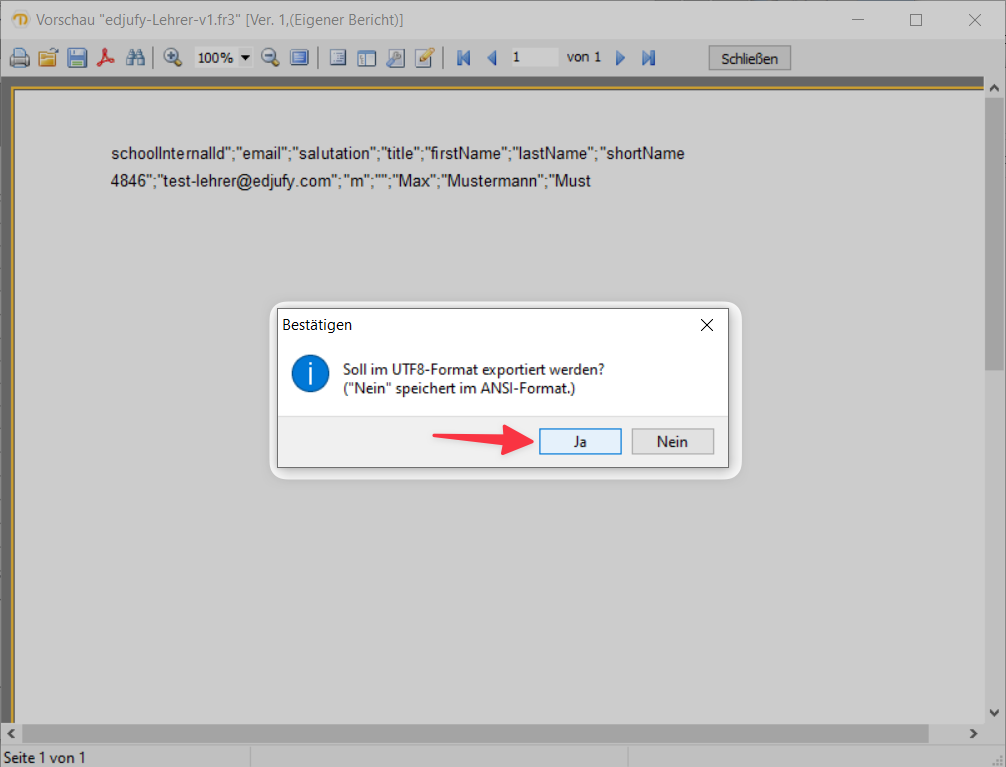
Task: Click the Save report icon
Action: [77, 57]
